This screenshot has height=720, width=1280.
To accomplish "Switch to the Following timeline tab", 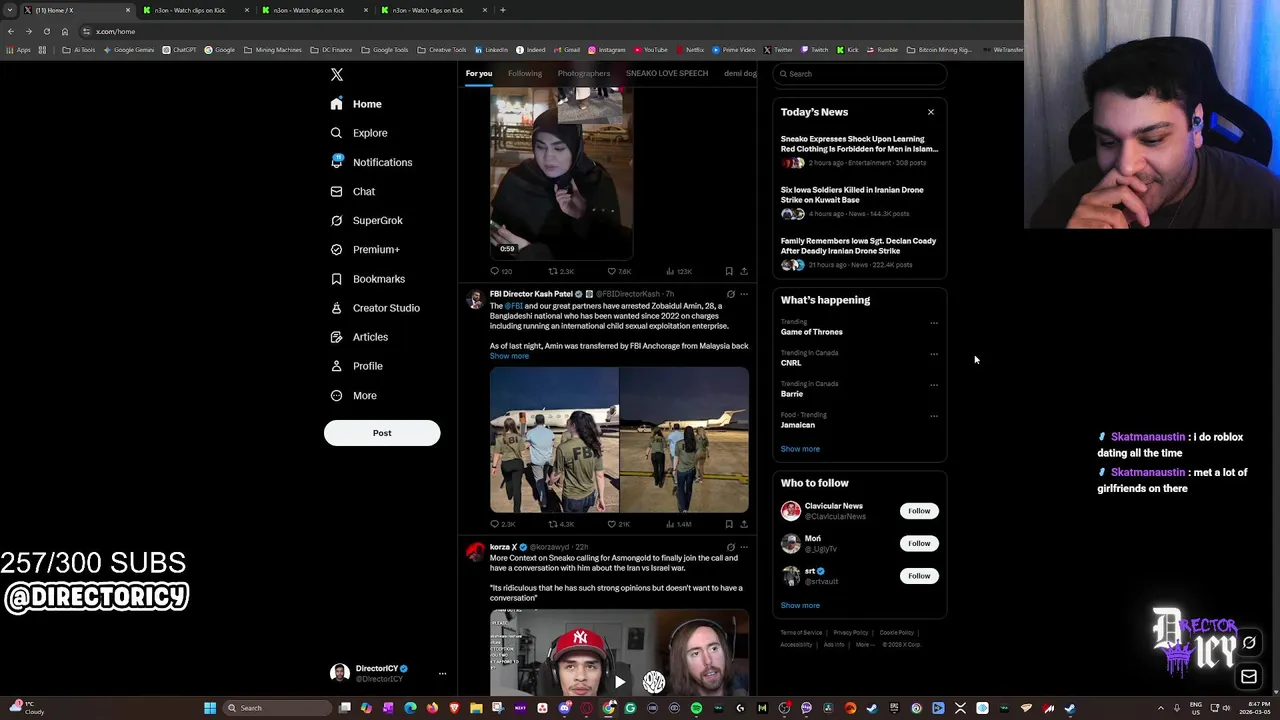I will (525, 73).
